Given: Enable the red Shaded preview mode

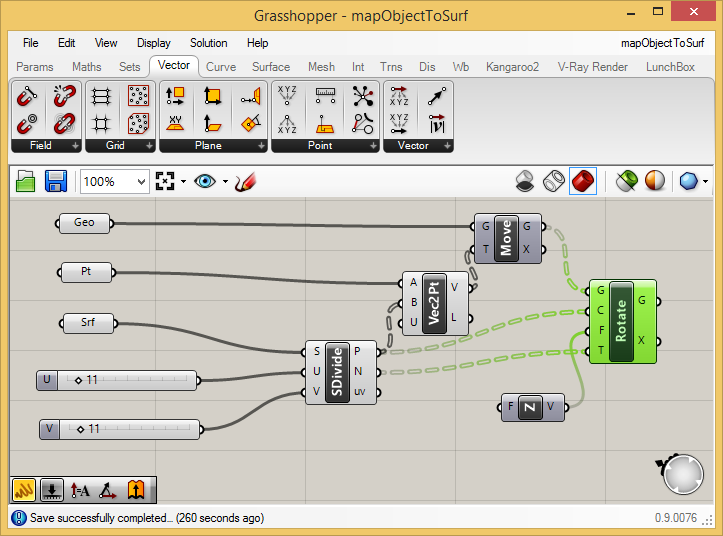Looking at the screenshot, I should 583,181.
